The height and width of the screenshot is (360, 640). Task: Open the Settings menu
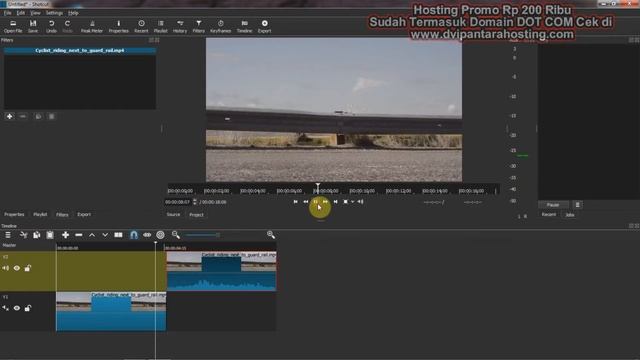click(54, 13)
